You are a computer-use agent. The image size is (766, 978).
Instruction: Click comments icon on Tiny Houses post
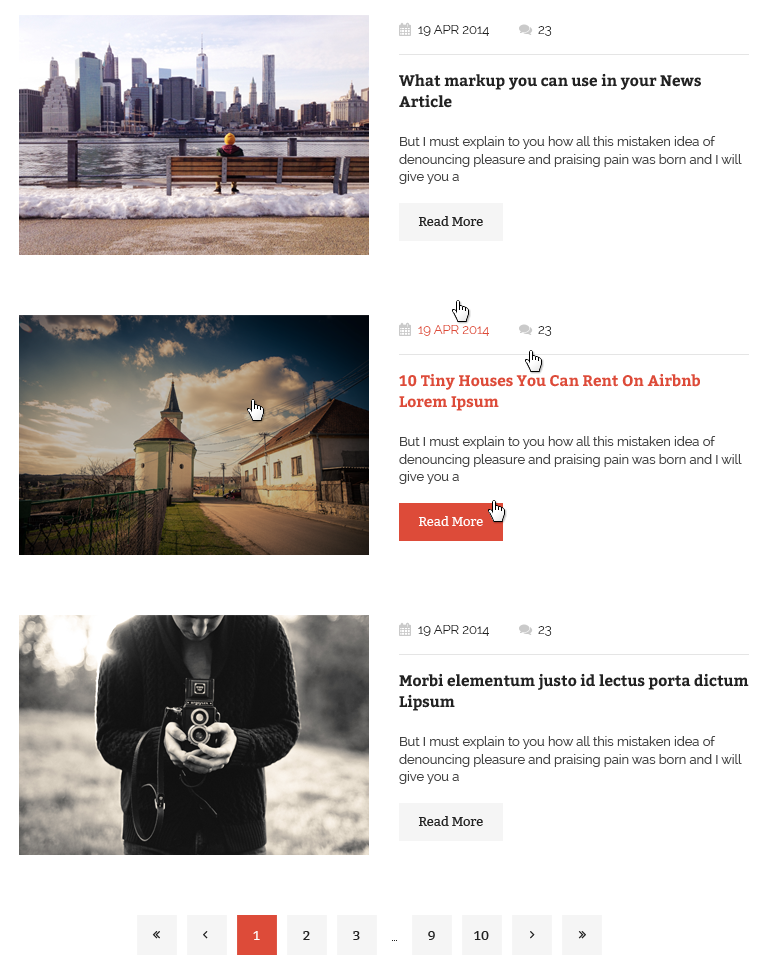(x=525, y=329)
